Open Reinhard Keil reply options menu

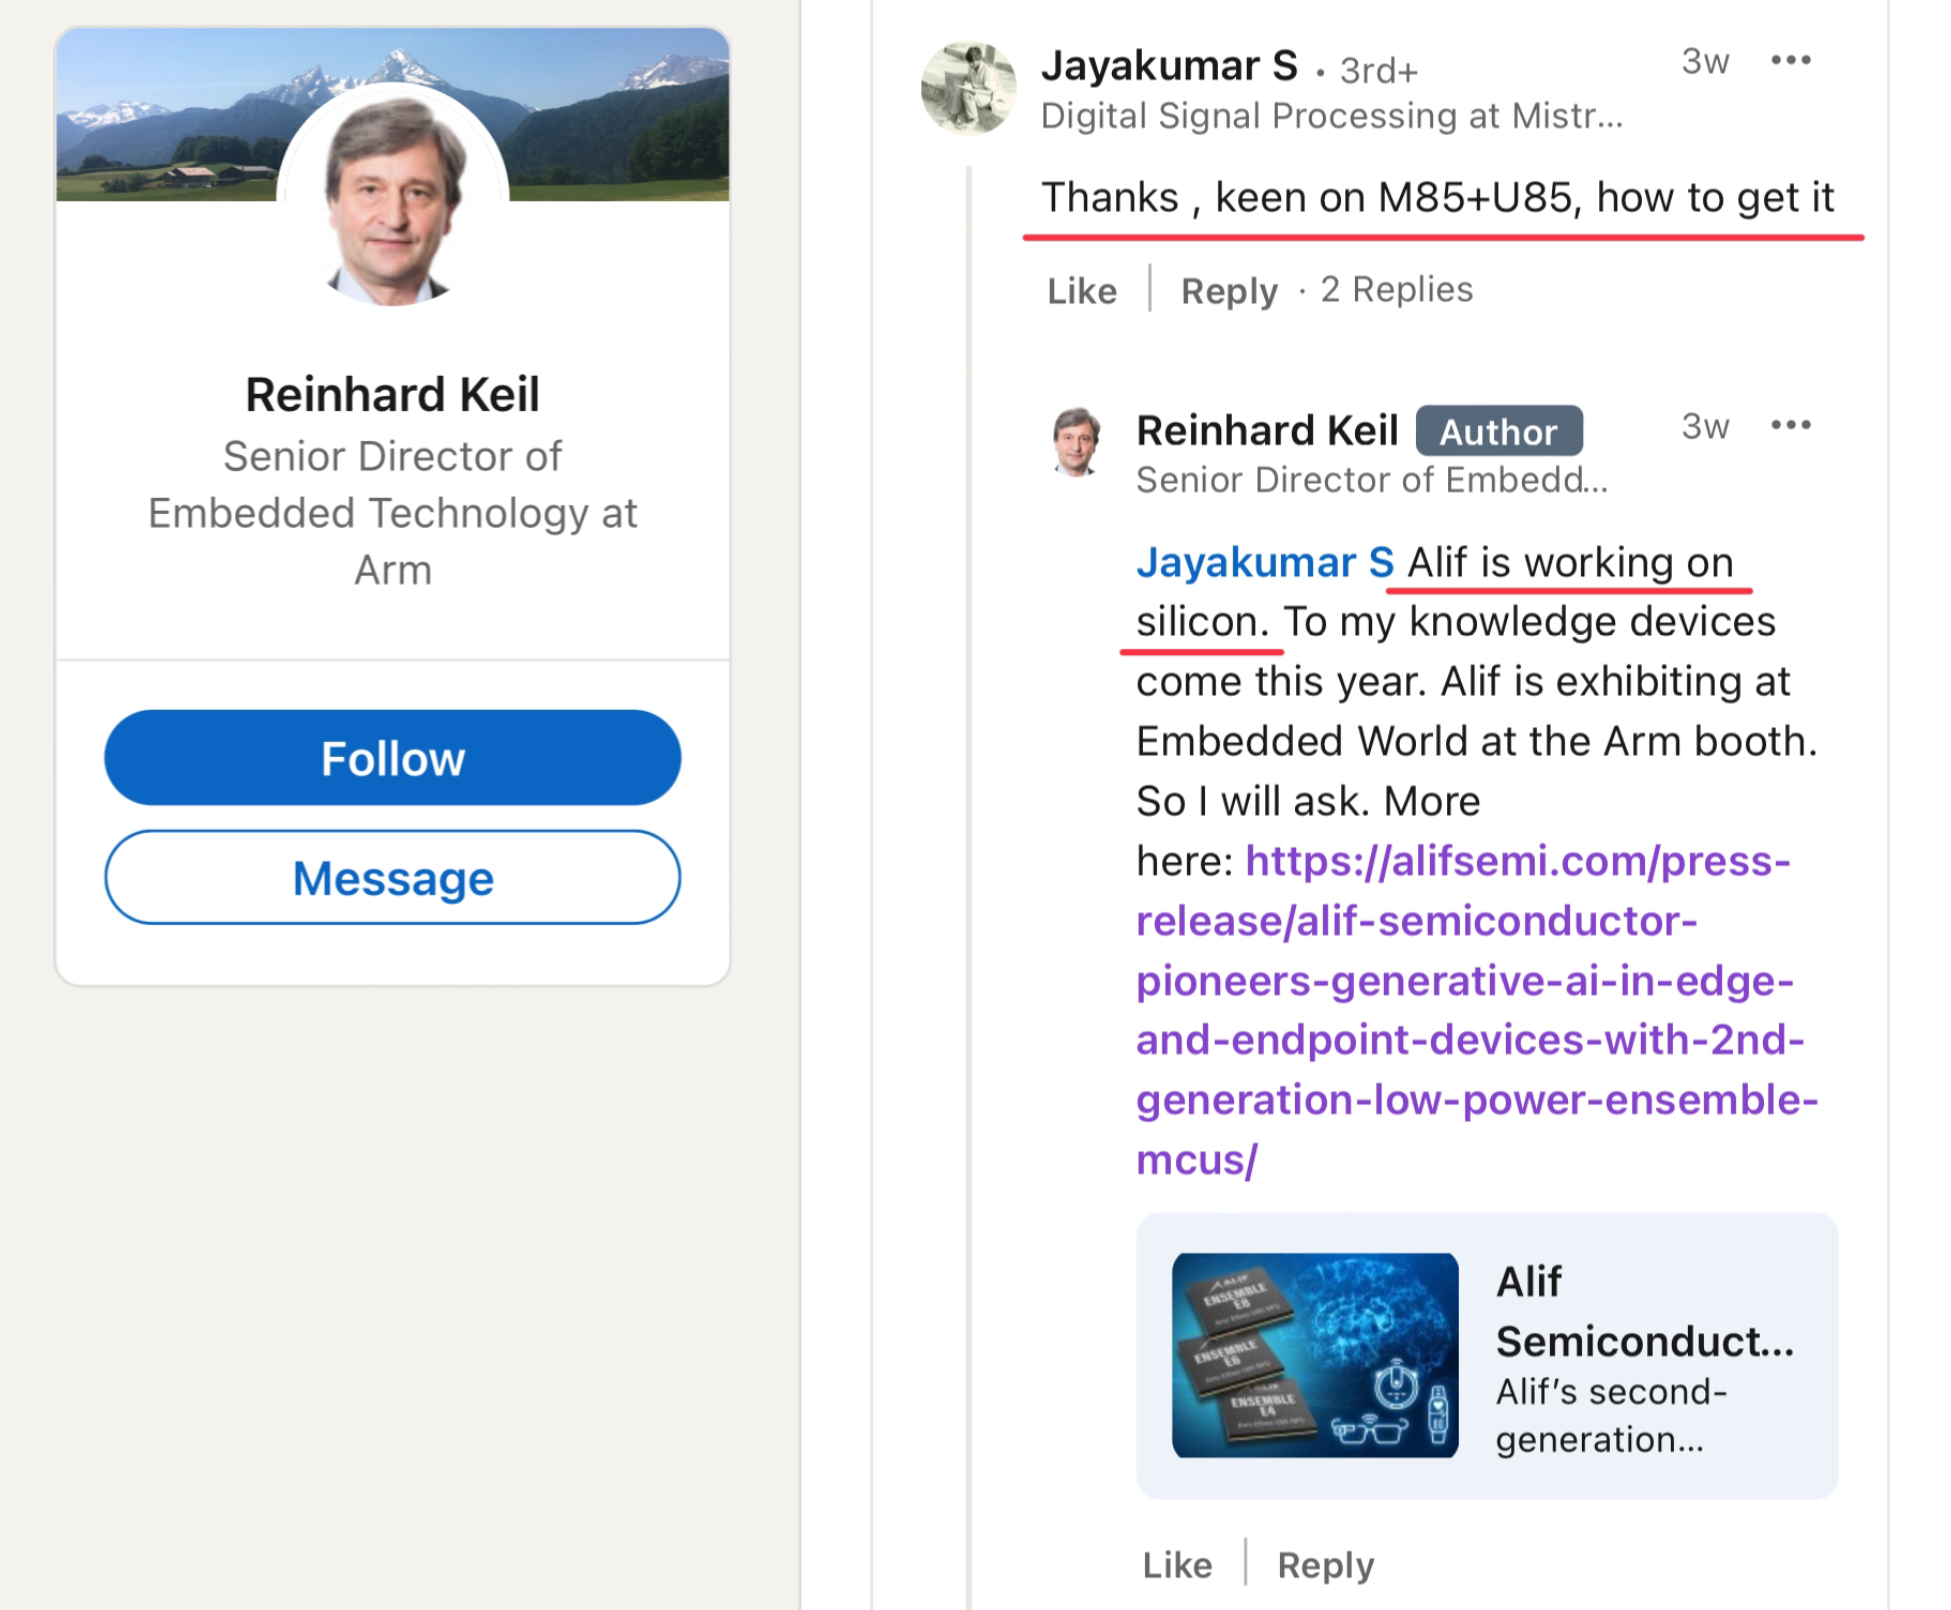tap(1790, 425)
